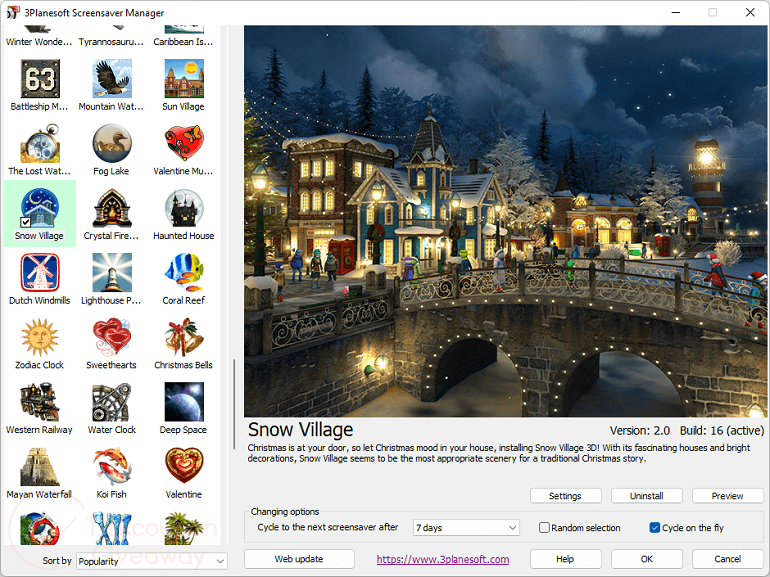Pick the Fog Lake duck icon
Screen dimensions: 770x577
click(x=111, y=143)
